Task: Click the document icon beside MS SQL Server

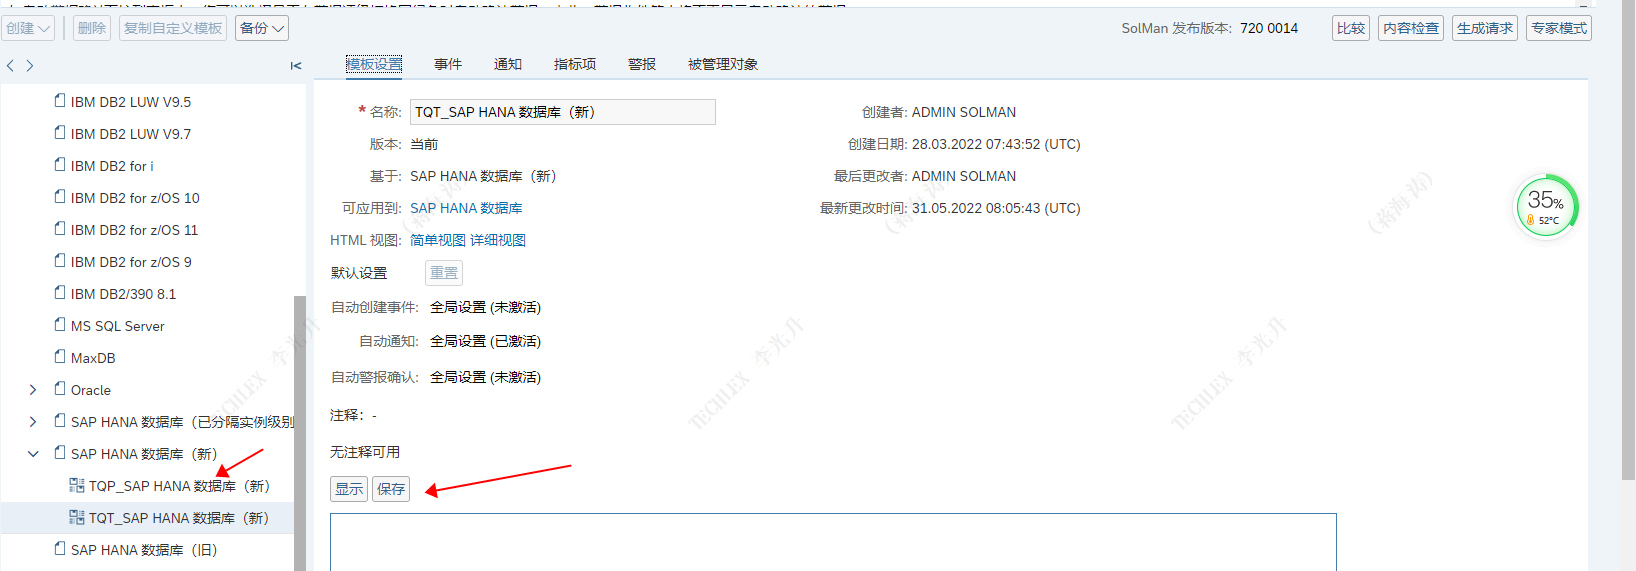Action: point(60,325)
